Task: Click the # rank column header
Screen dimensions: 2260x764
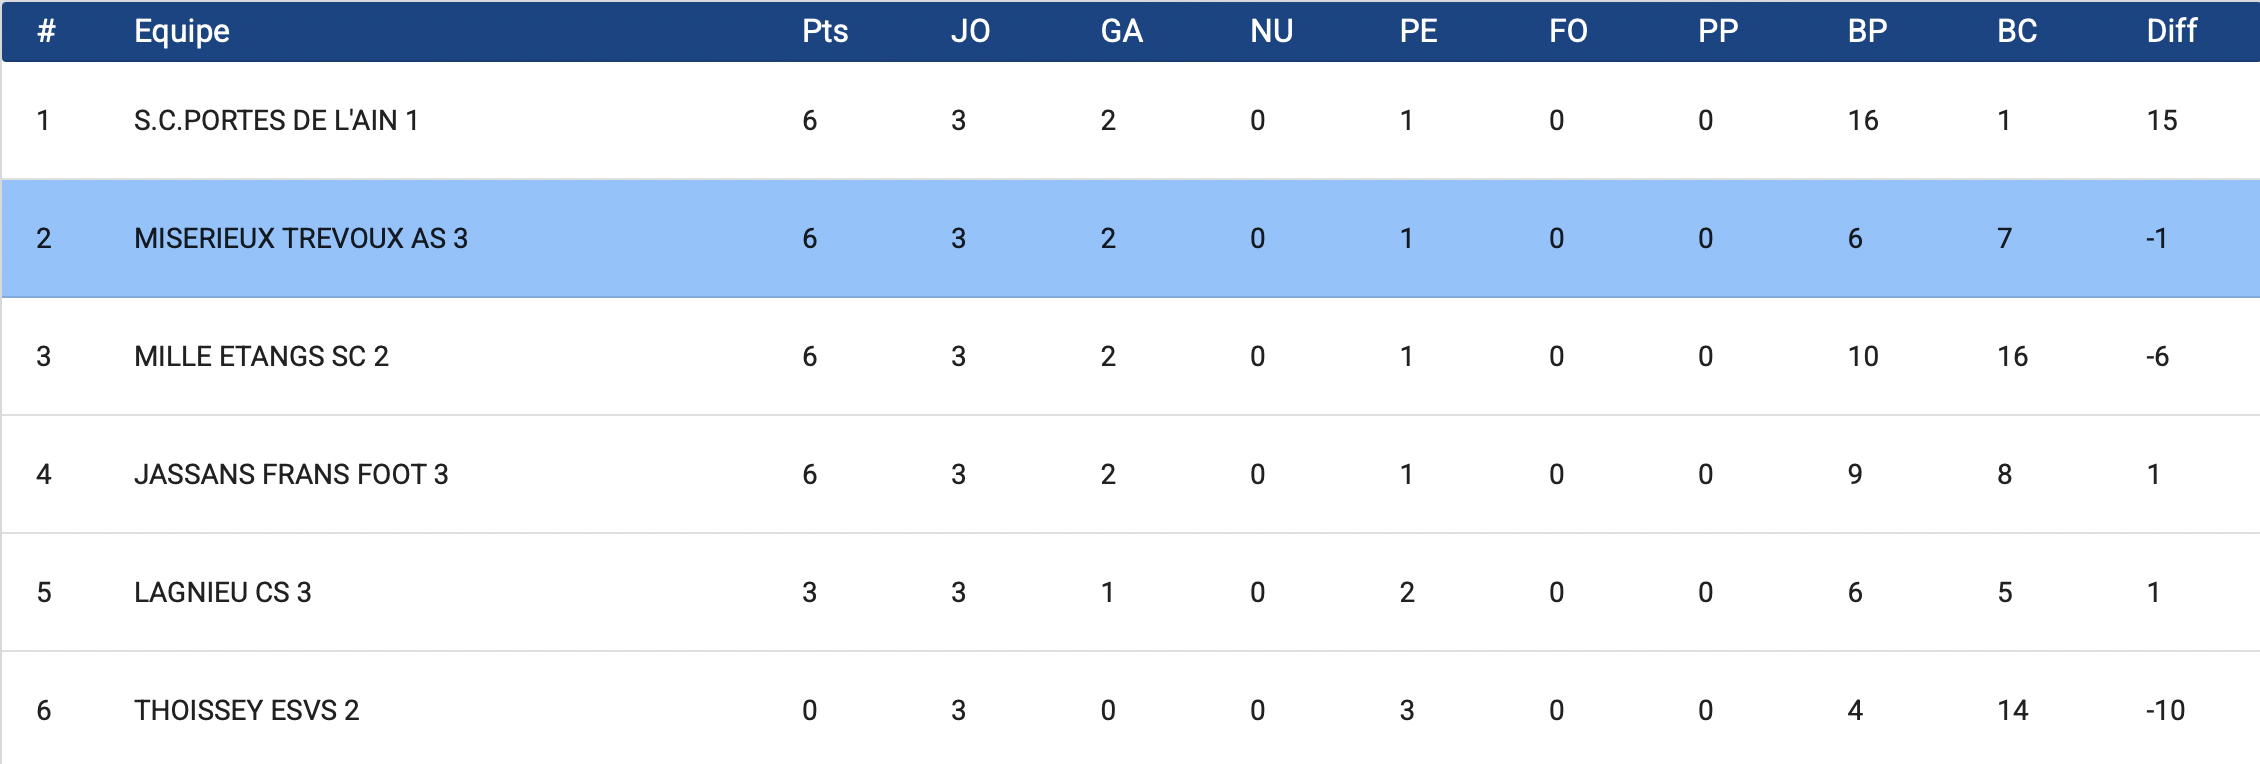Action: [46, 31]
